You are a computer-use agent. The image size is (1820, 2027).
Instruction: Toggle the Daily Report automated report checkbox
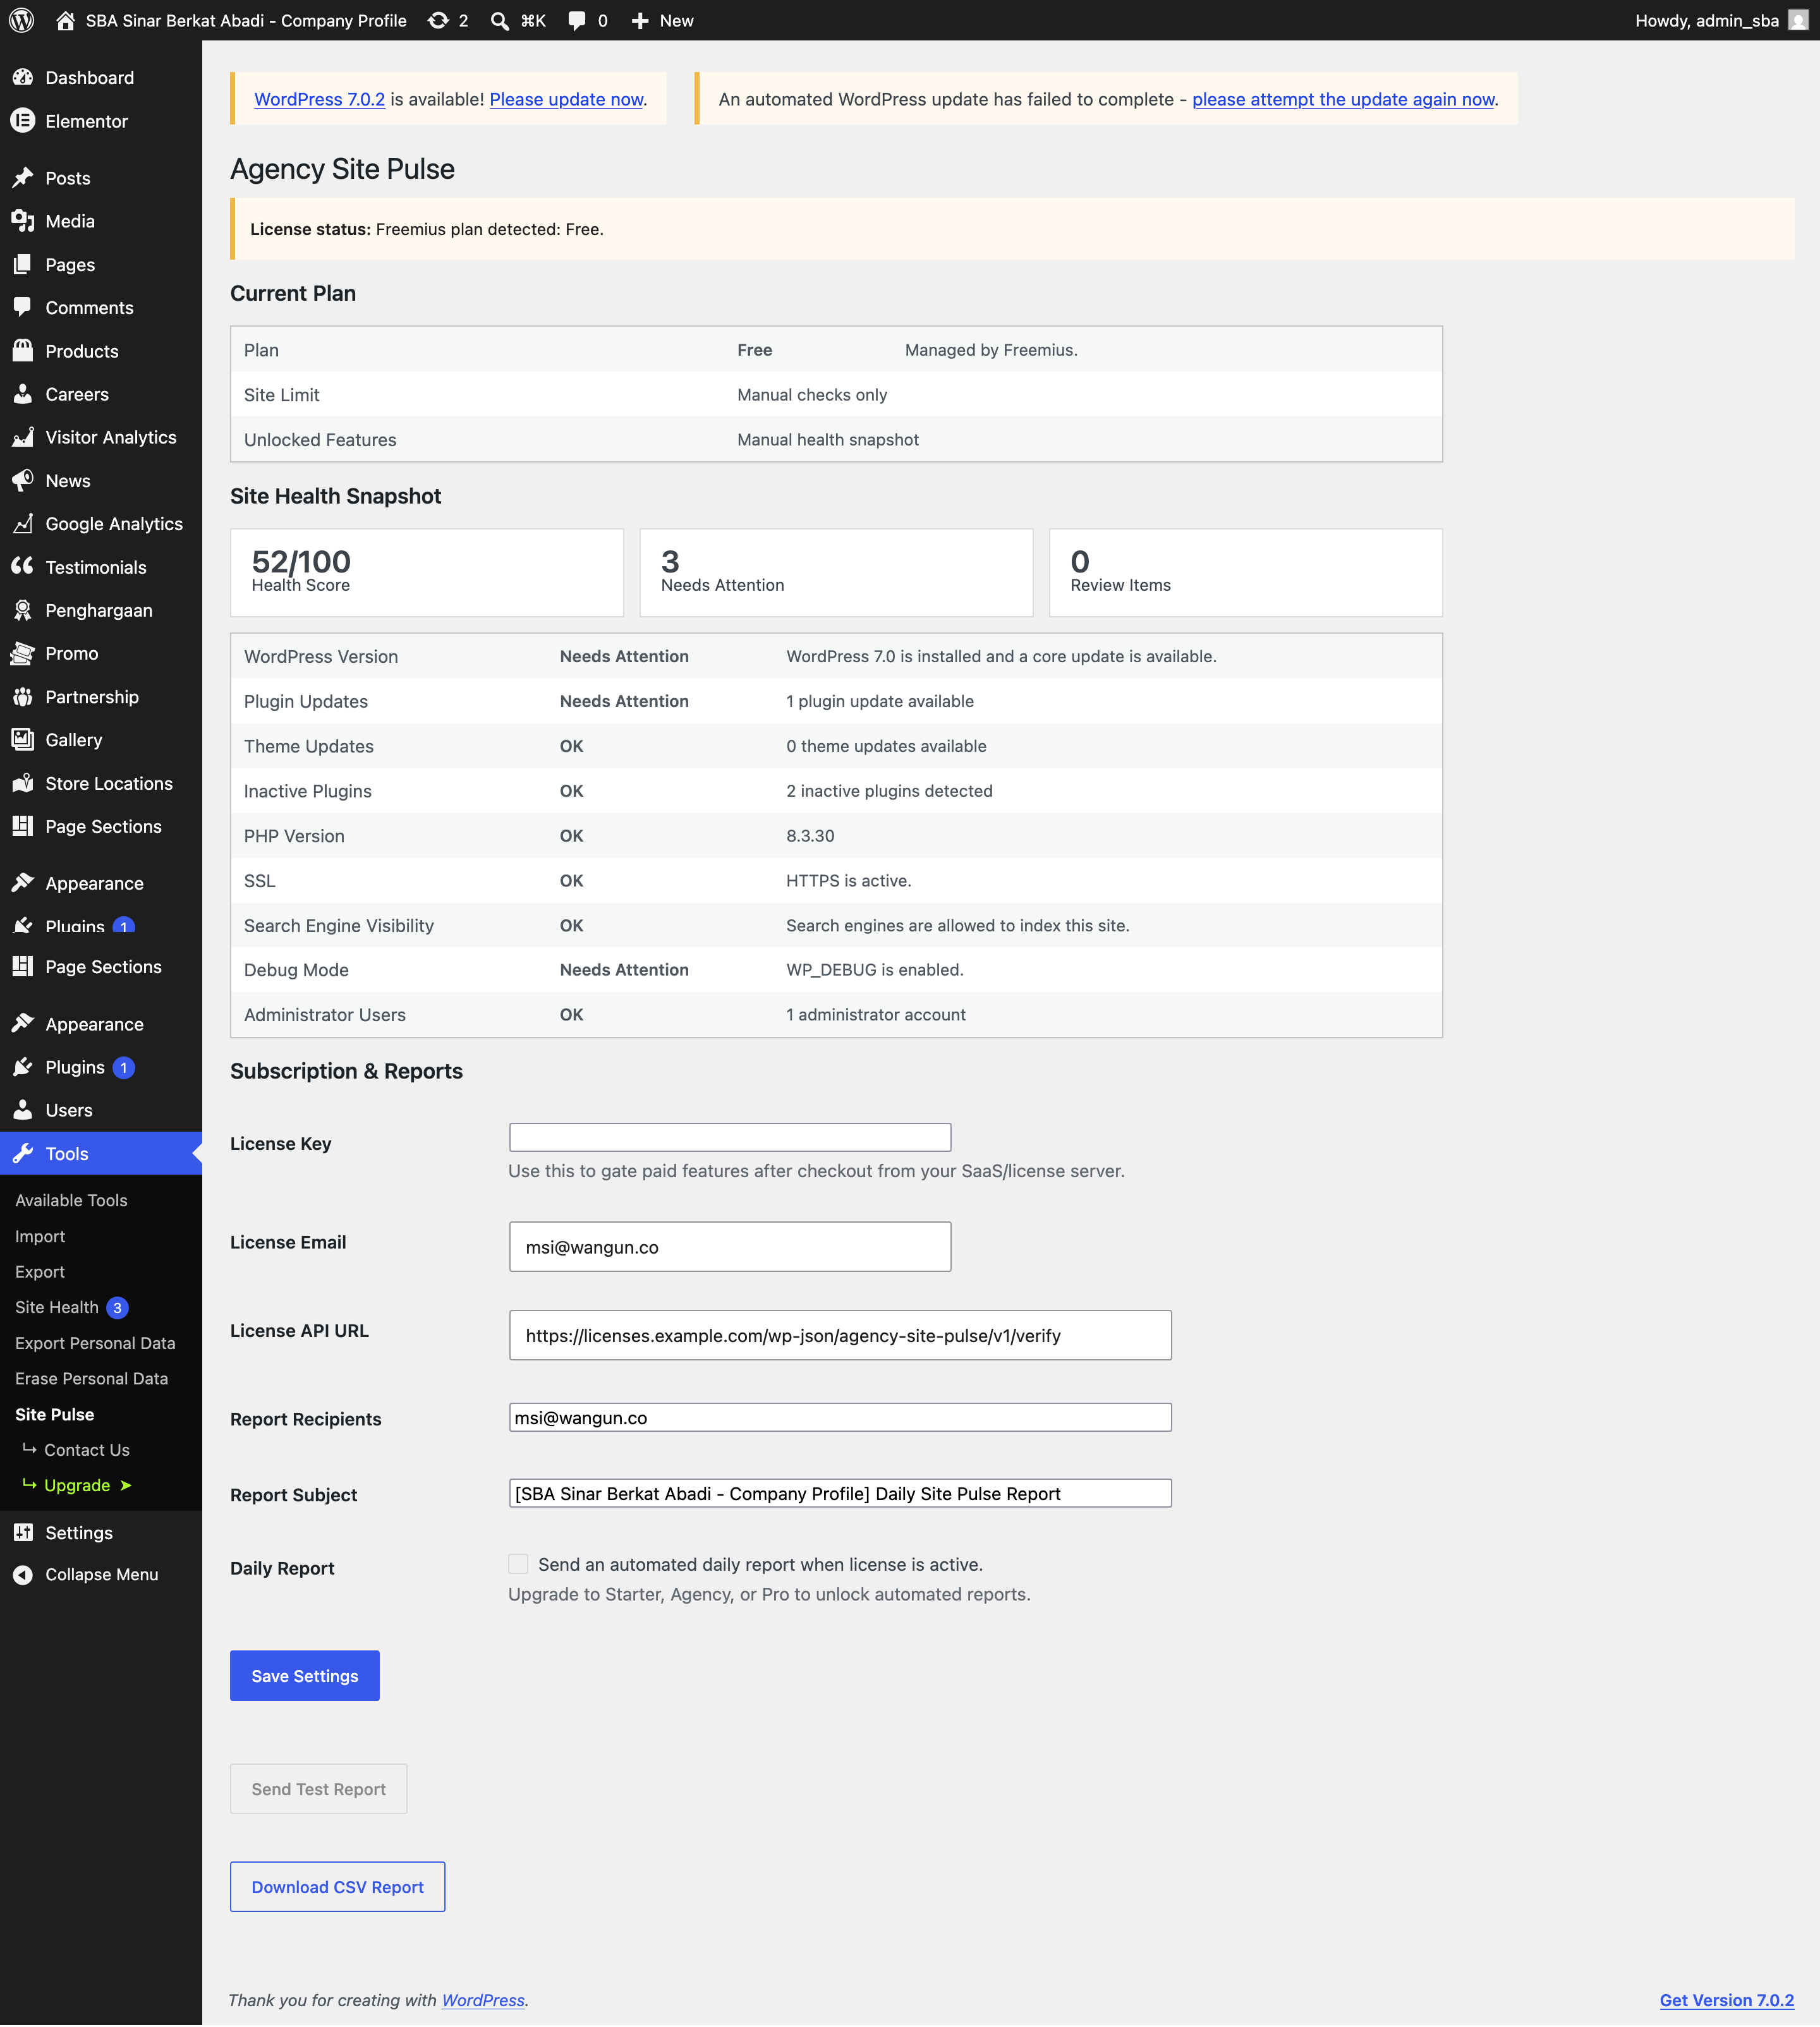518,1564
